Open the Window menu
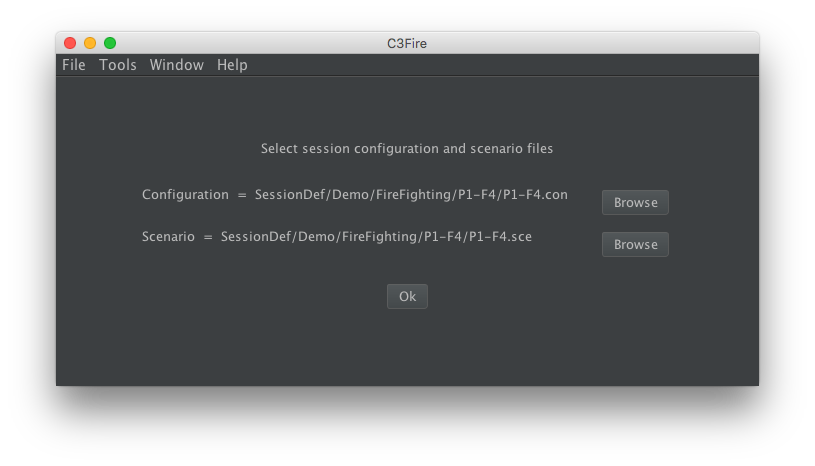Image resolution: width=815 pixels, height=466 pixels. [177, 65]
